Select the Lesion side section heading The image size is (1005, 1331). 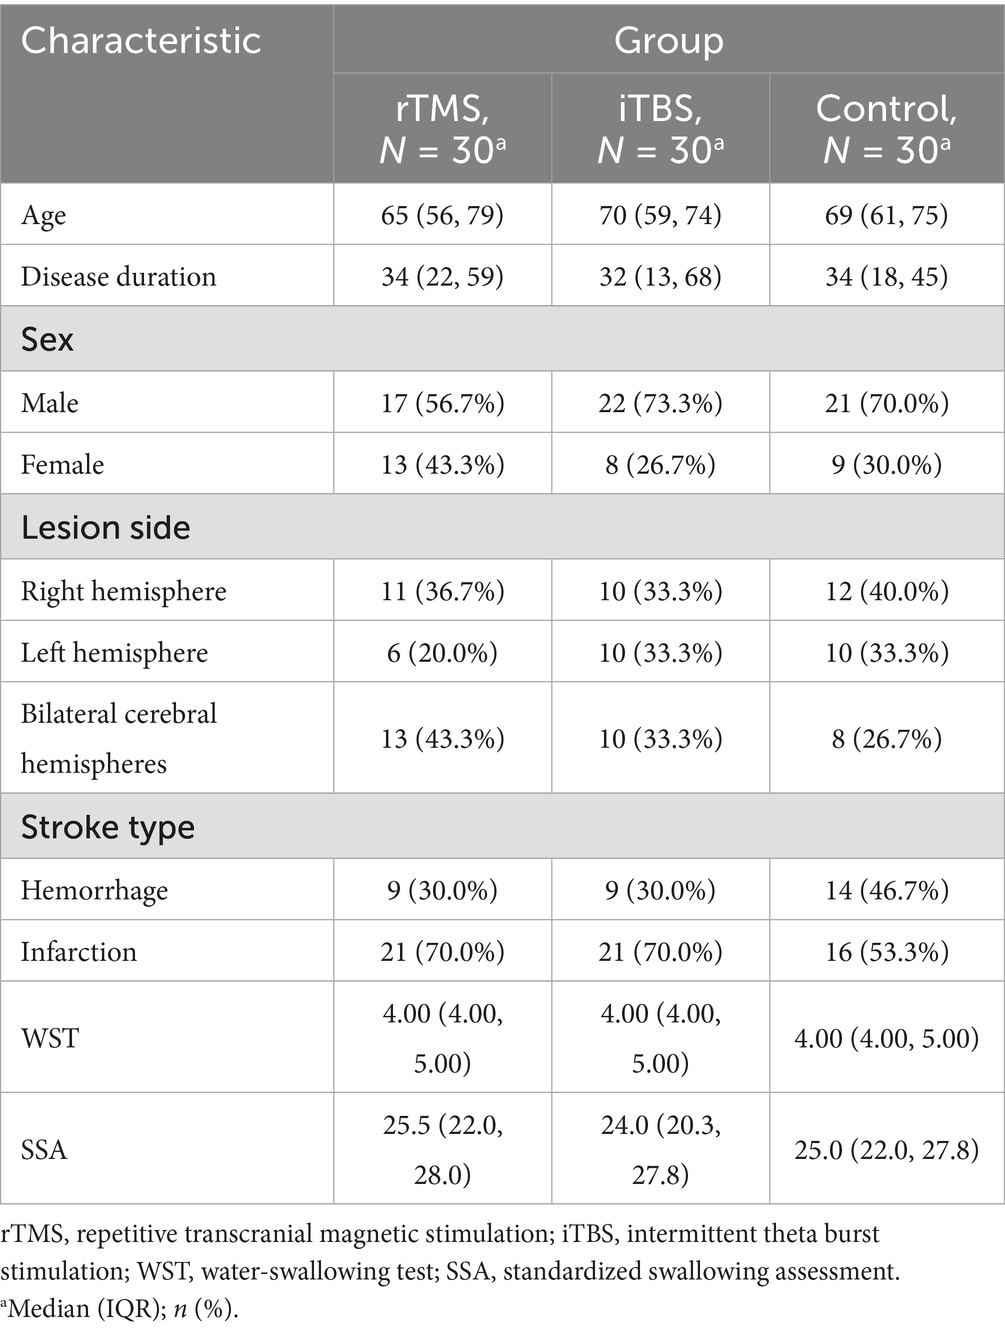click(105, 527)
